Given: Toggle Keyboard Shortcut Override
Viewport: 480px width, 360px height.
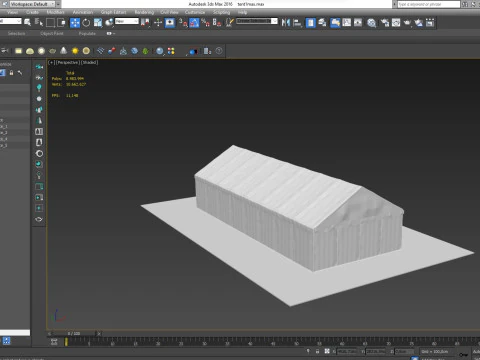Looking at the screenshot, I should 170,22.
